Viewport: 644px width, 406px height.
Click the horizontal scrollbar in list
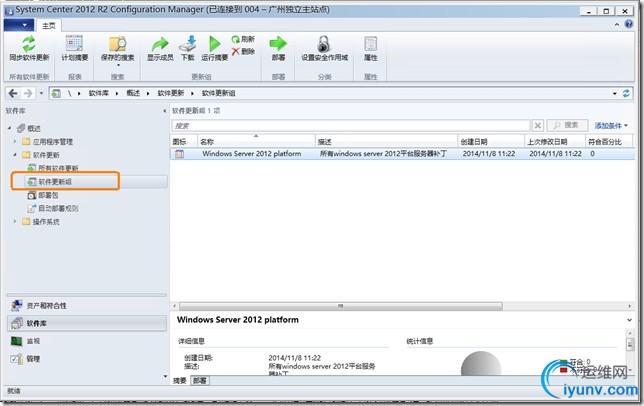pos(340,306)
